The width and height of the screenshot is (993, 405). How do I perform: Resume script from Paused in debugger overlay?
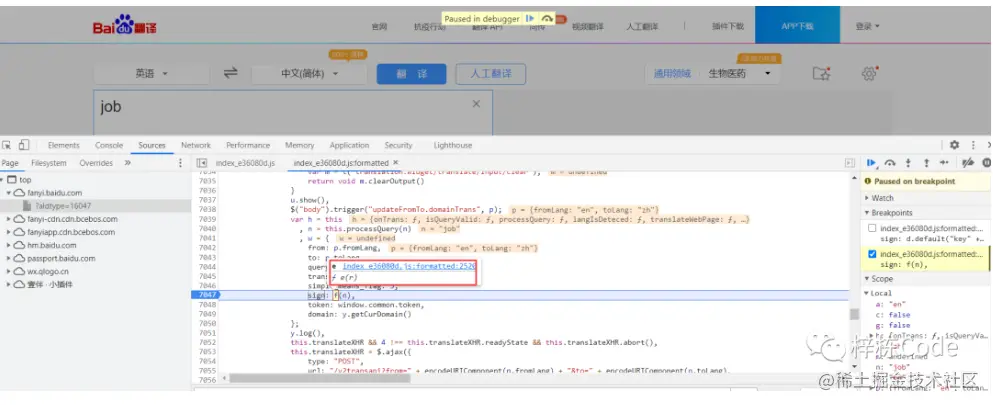pos(530,19)
